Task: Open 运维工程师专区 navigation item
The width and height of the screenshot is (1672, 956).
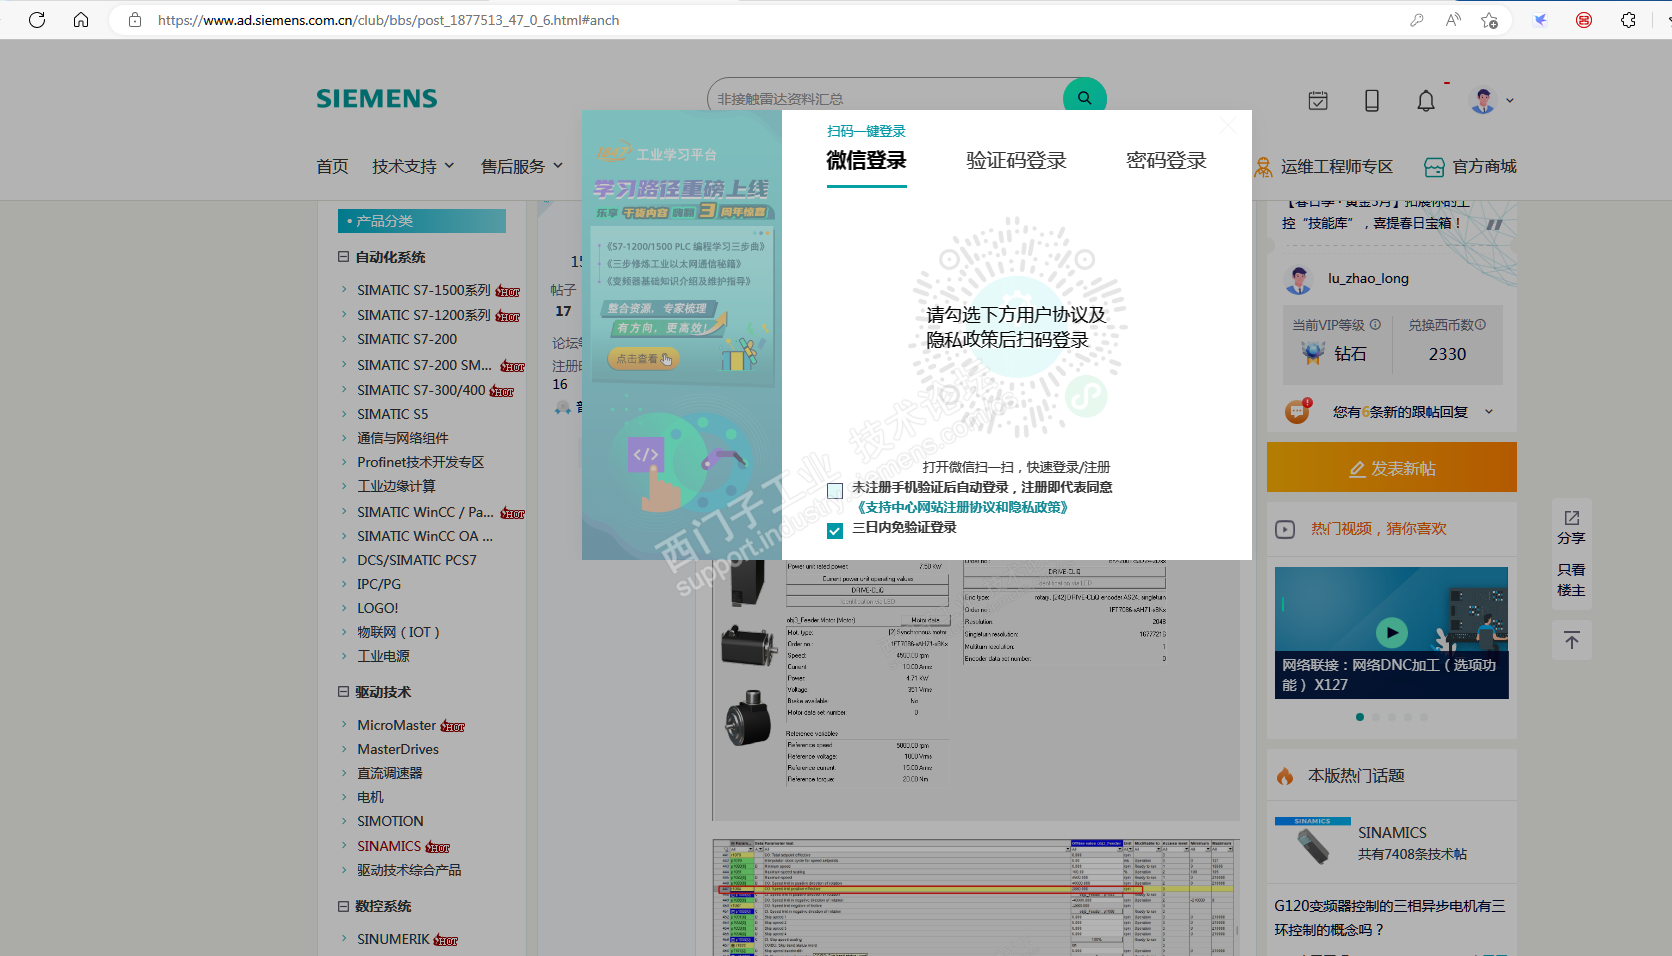Action: coord(1337,167)
